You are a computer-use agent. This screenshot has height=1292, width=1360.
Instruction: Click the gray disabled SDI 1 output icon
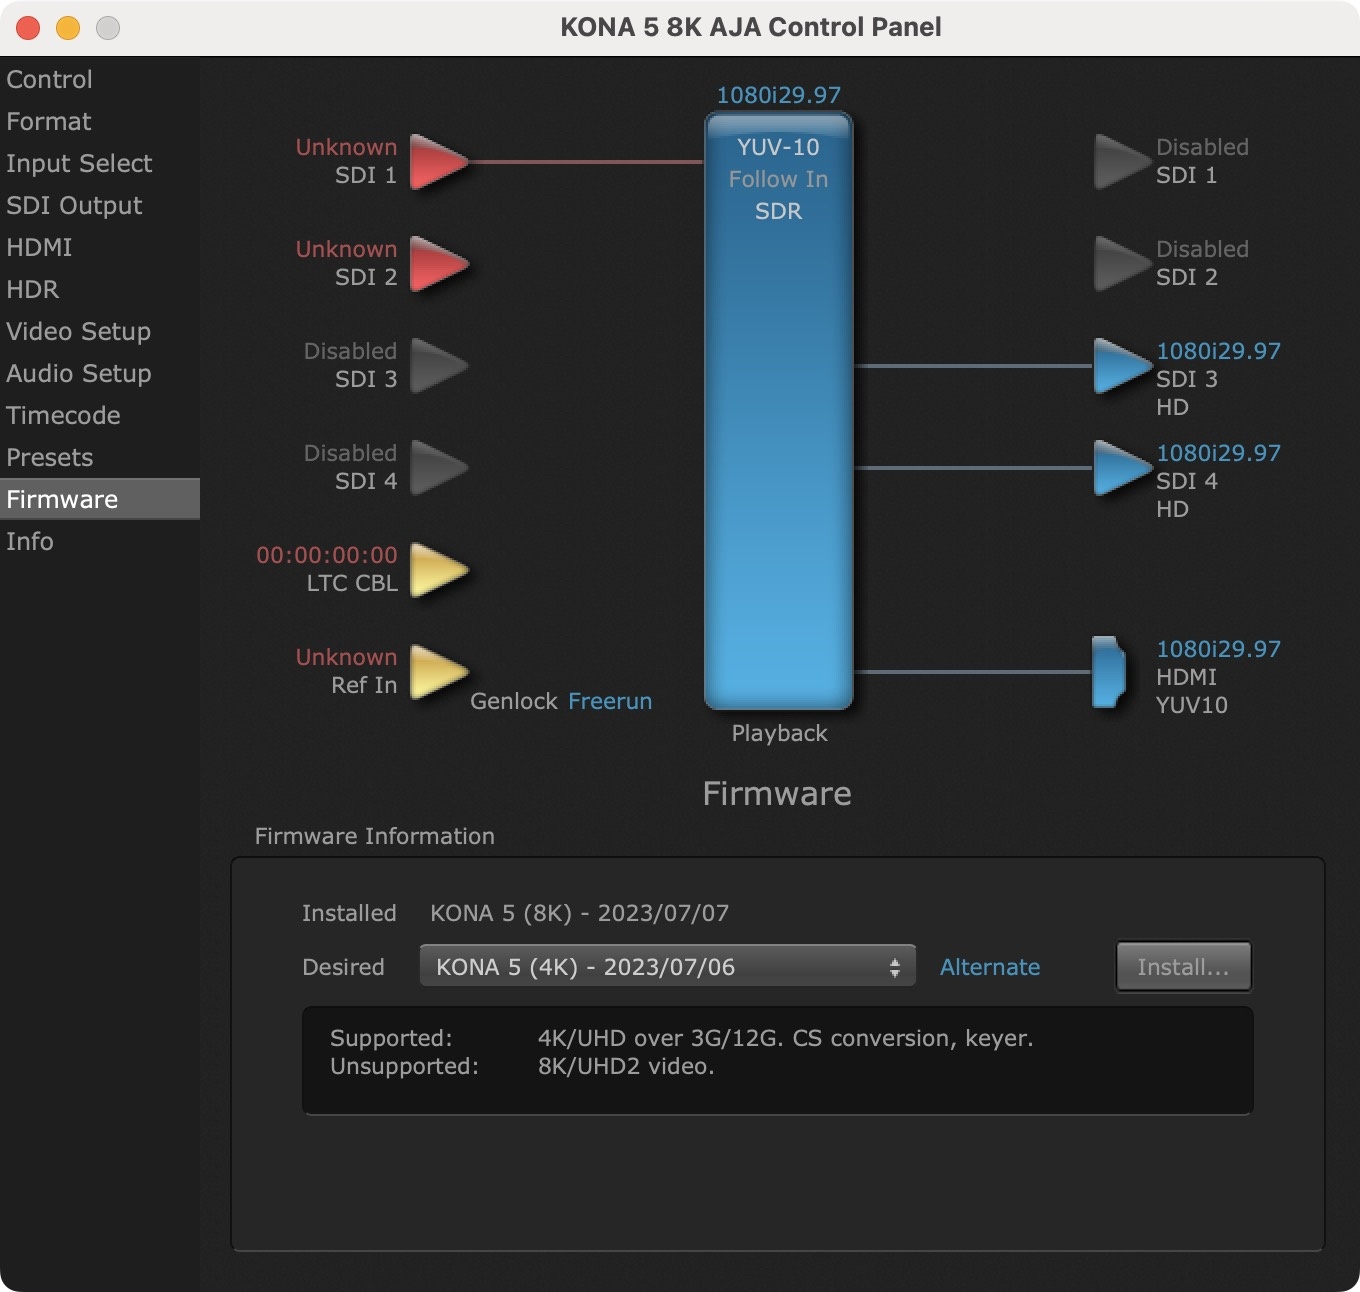[1123, 161]
